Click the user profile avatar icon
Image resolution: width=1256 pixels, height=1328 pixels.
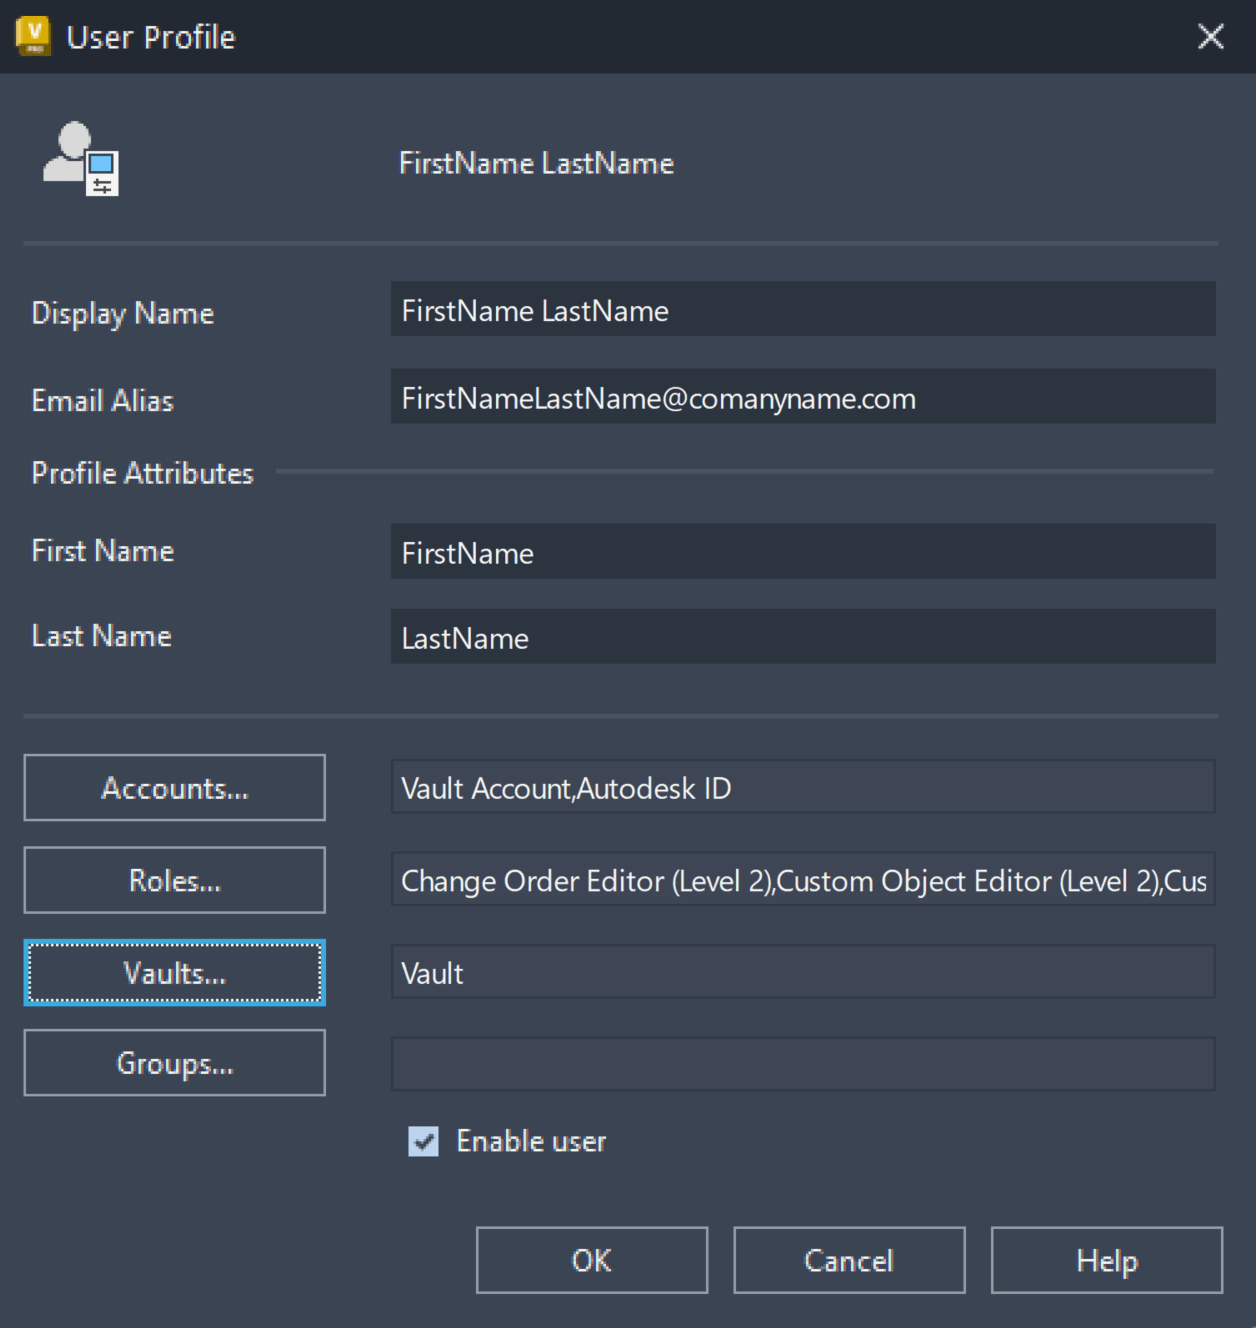(78, 158)
